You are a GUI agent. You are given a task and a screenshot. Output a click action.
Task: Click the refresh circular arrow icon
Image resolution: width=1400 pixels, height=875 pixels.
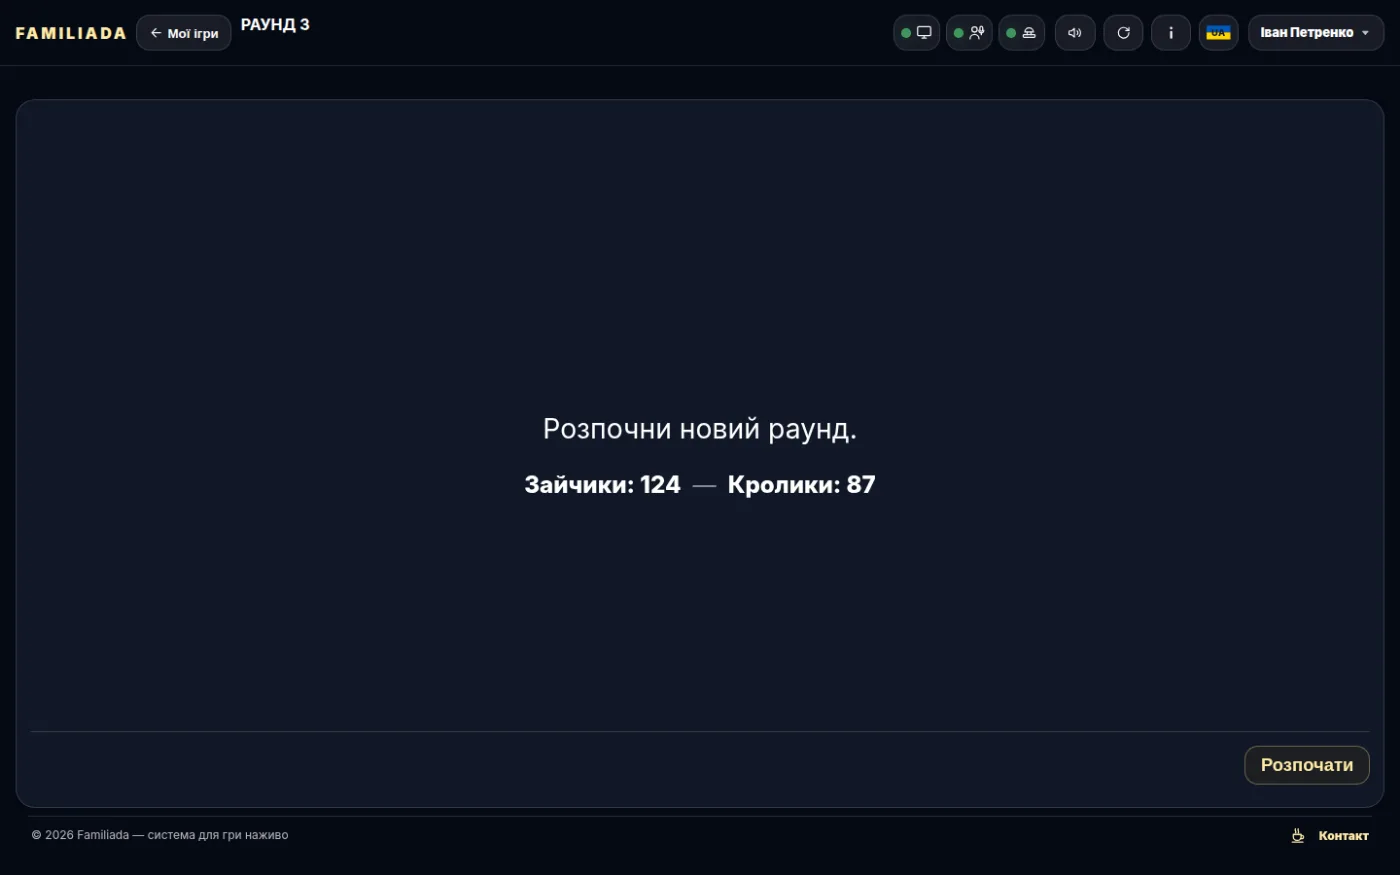pos(1123,33)
